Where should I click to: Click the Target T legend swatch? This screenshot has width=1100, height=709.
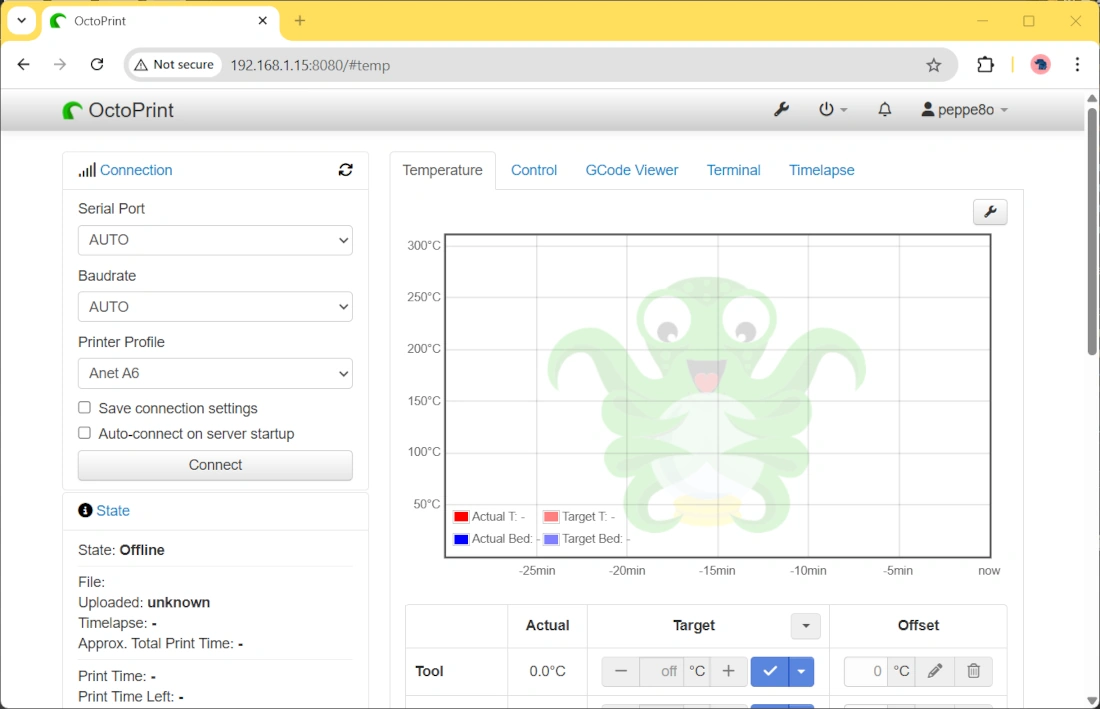pyautogui.click(x=551, y=517)
